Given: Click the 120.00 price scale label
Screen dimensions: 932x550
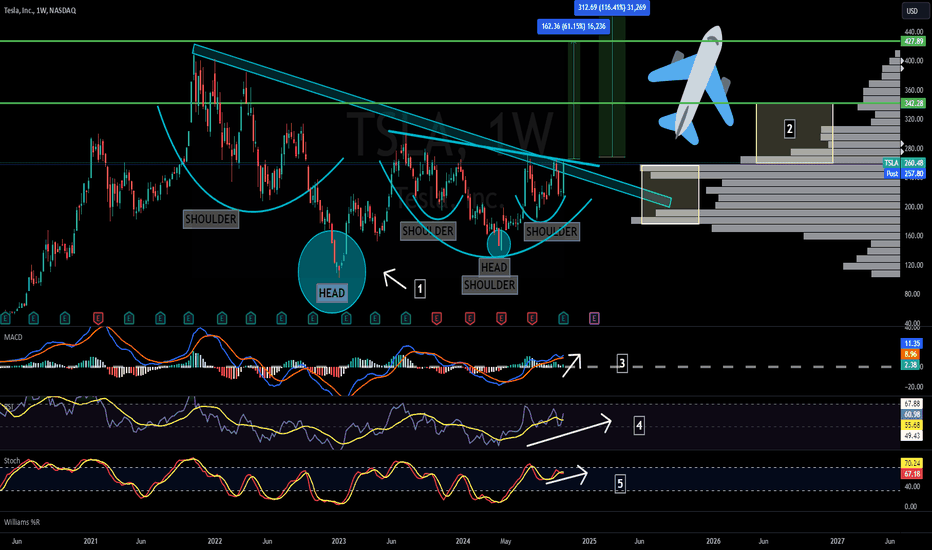Looking at the screenshot, I should pyautogui.click(x=914, y=265).
